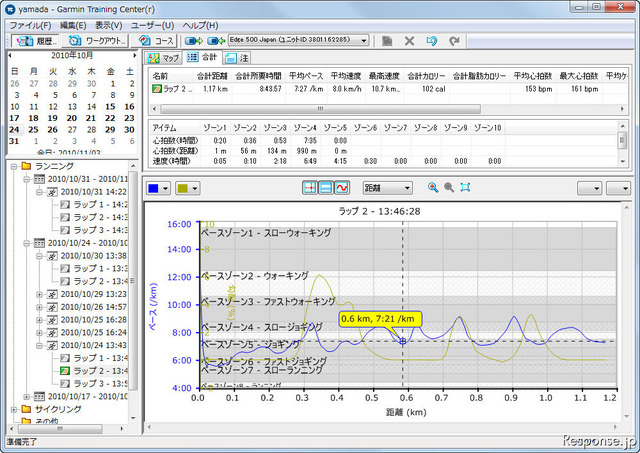Expand the 2010/10/29 13:23 activity
The height and width of the screenshot is (453, 640).
pos(40,294)
